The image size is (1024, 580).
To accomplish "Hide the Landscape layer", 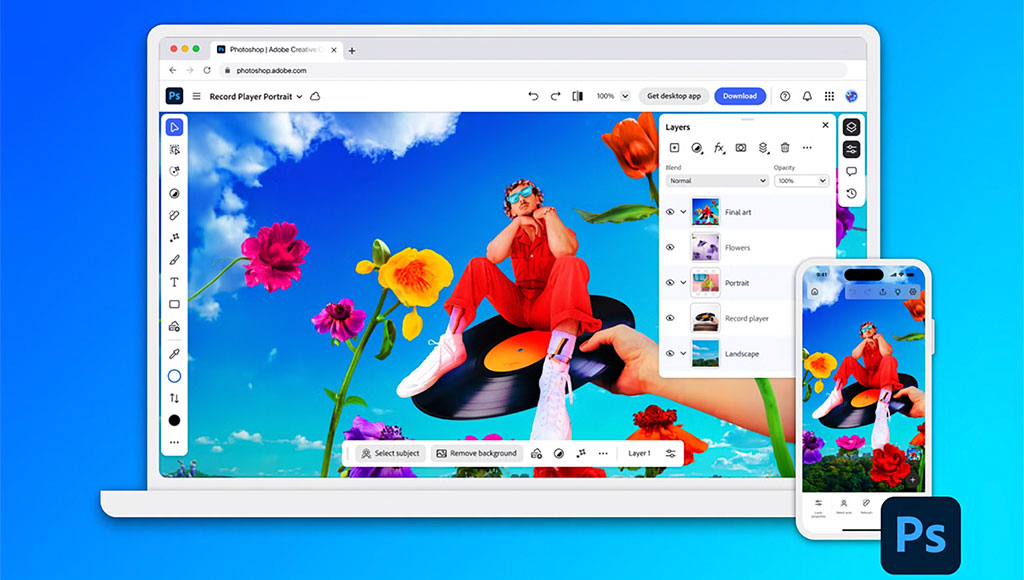I will coord(670,353).
